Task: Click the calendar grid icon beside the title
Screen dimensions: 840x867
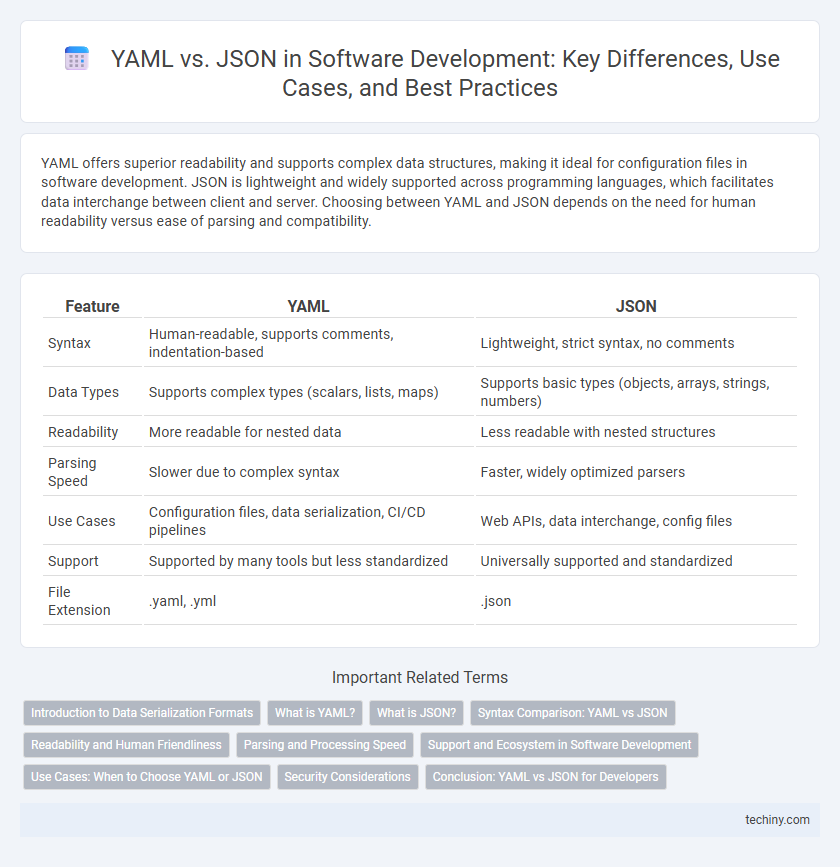Action: click(77, 59)
